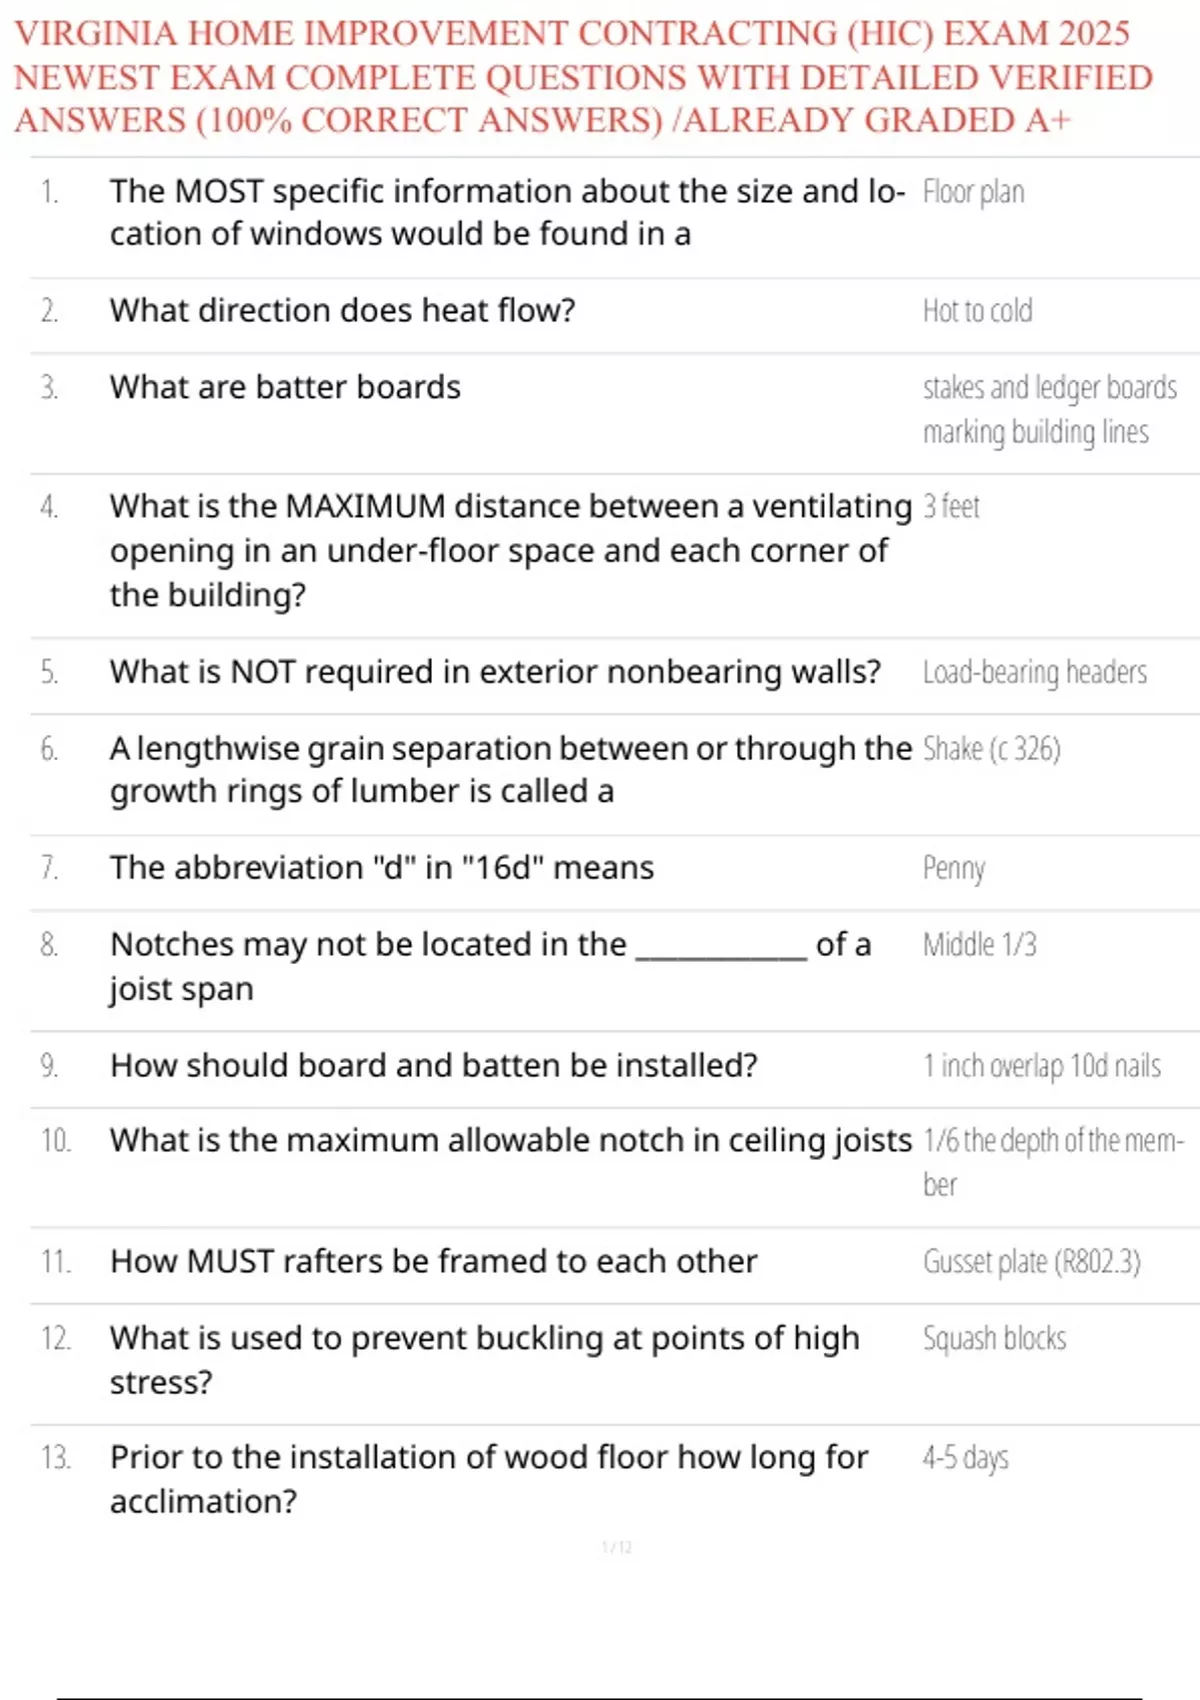The width and height of the screenshot is (1200, 1700).
Task: Select the "Middle 1/3" answer
Action: (x=979, y=945)
